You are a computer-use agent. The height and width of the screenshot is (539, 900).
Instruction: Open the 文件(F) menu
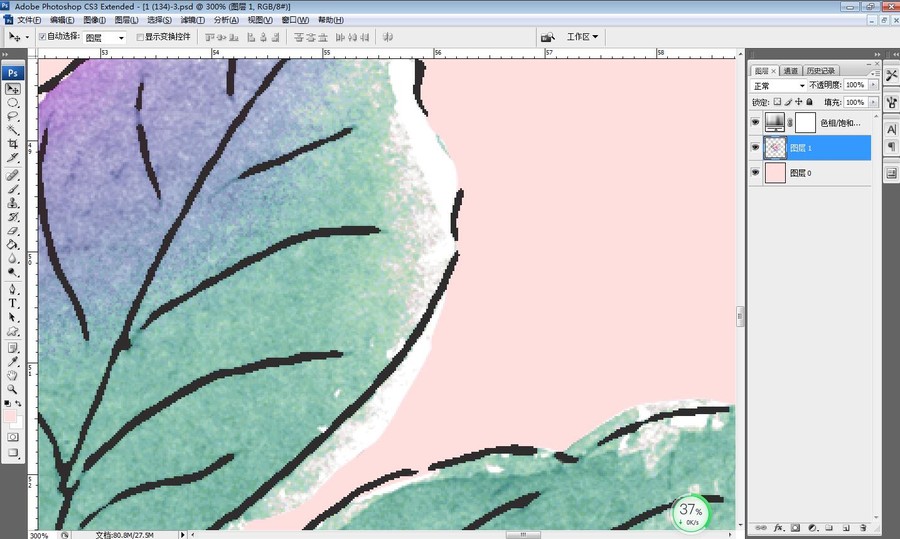[x=29, y=20]
